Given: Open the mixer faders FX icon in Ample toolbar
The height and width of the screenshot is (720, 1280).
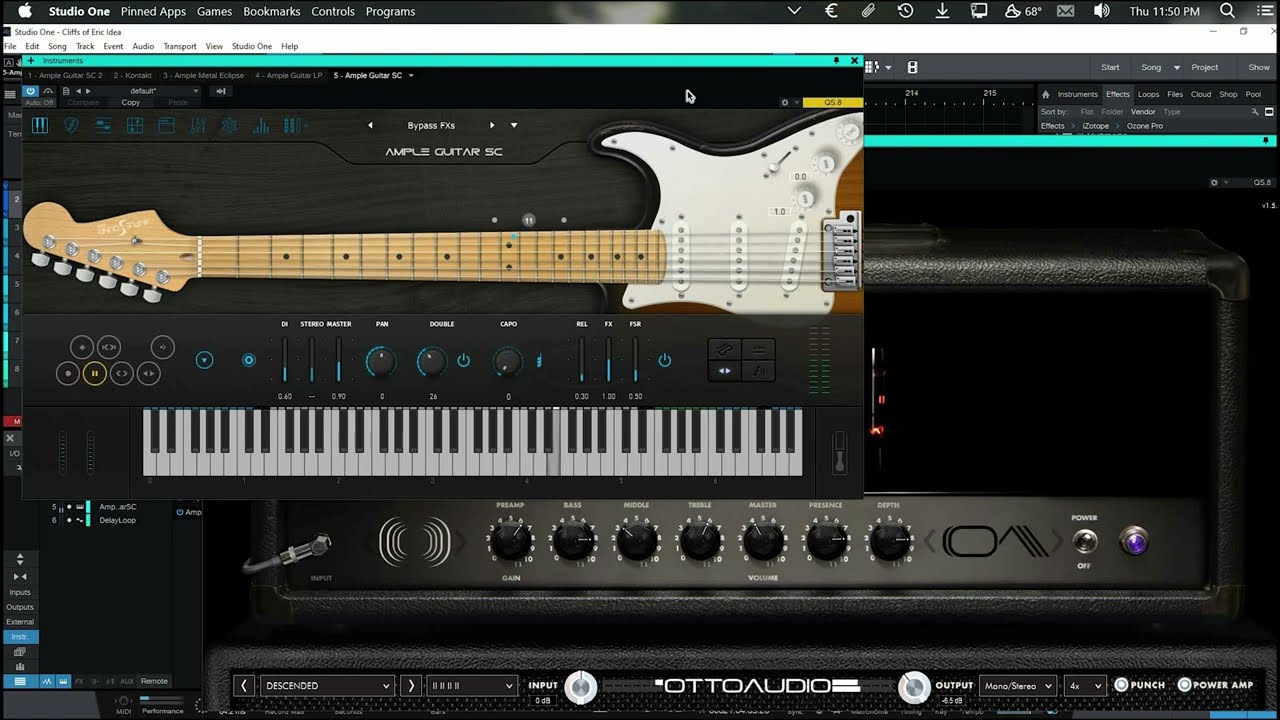Looking at the screenshot, I should click(198, 126).
